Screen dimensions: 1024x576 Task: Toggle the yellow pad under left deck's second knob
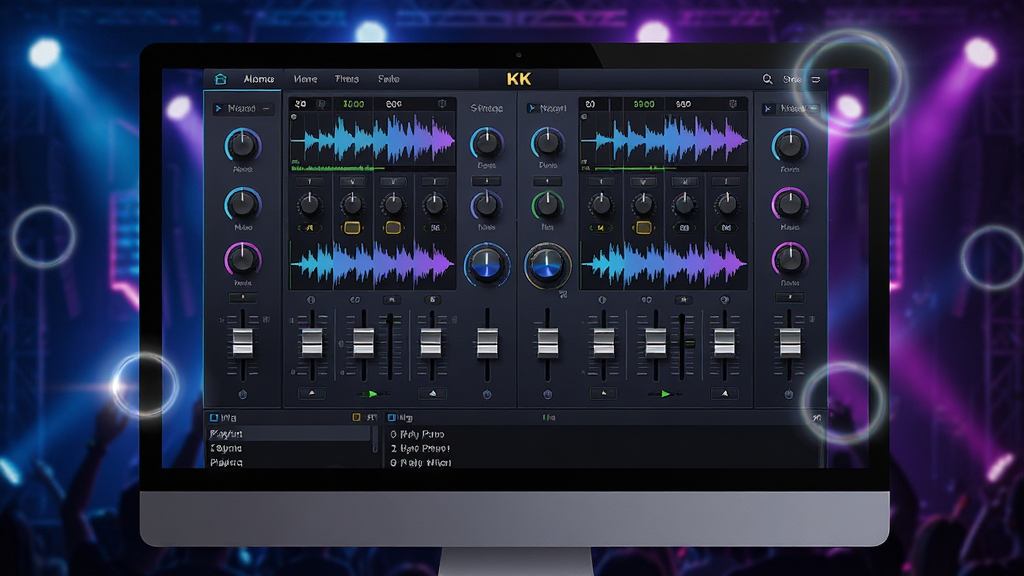(x=352, y=227)
